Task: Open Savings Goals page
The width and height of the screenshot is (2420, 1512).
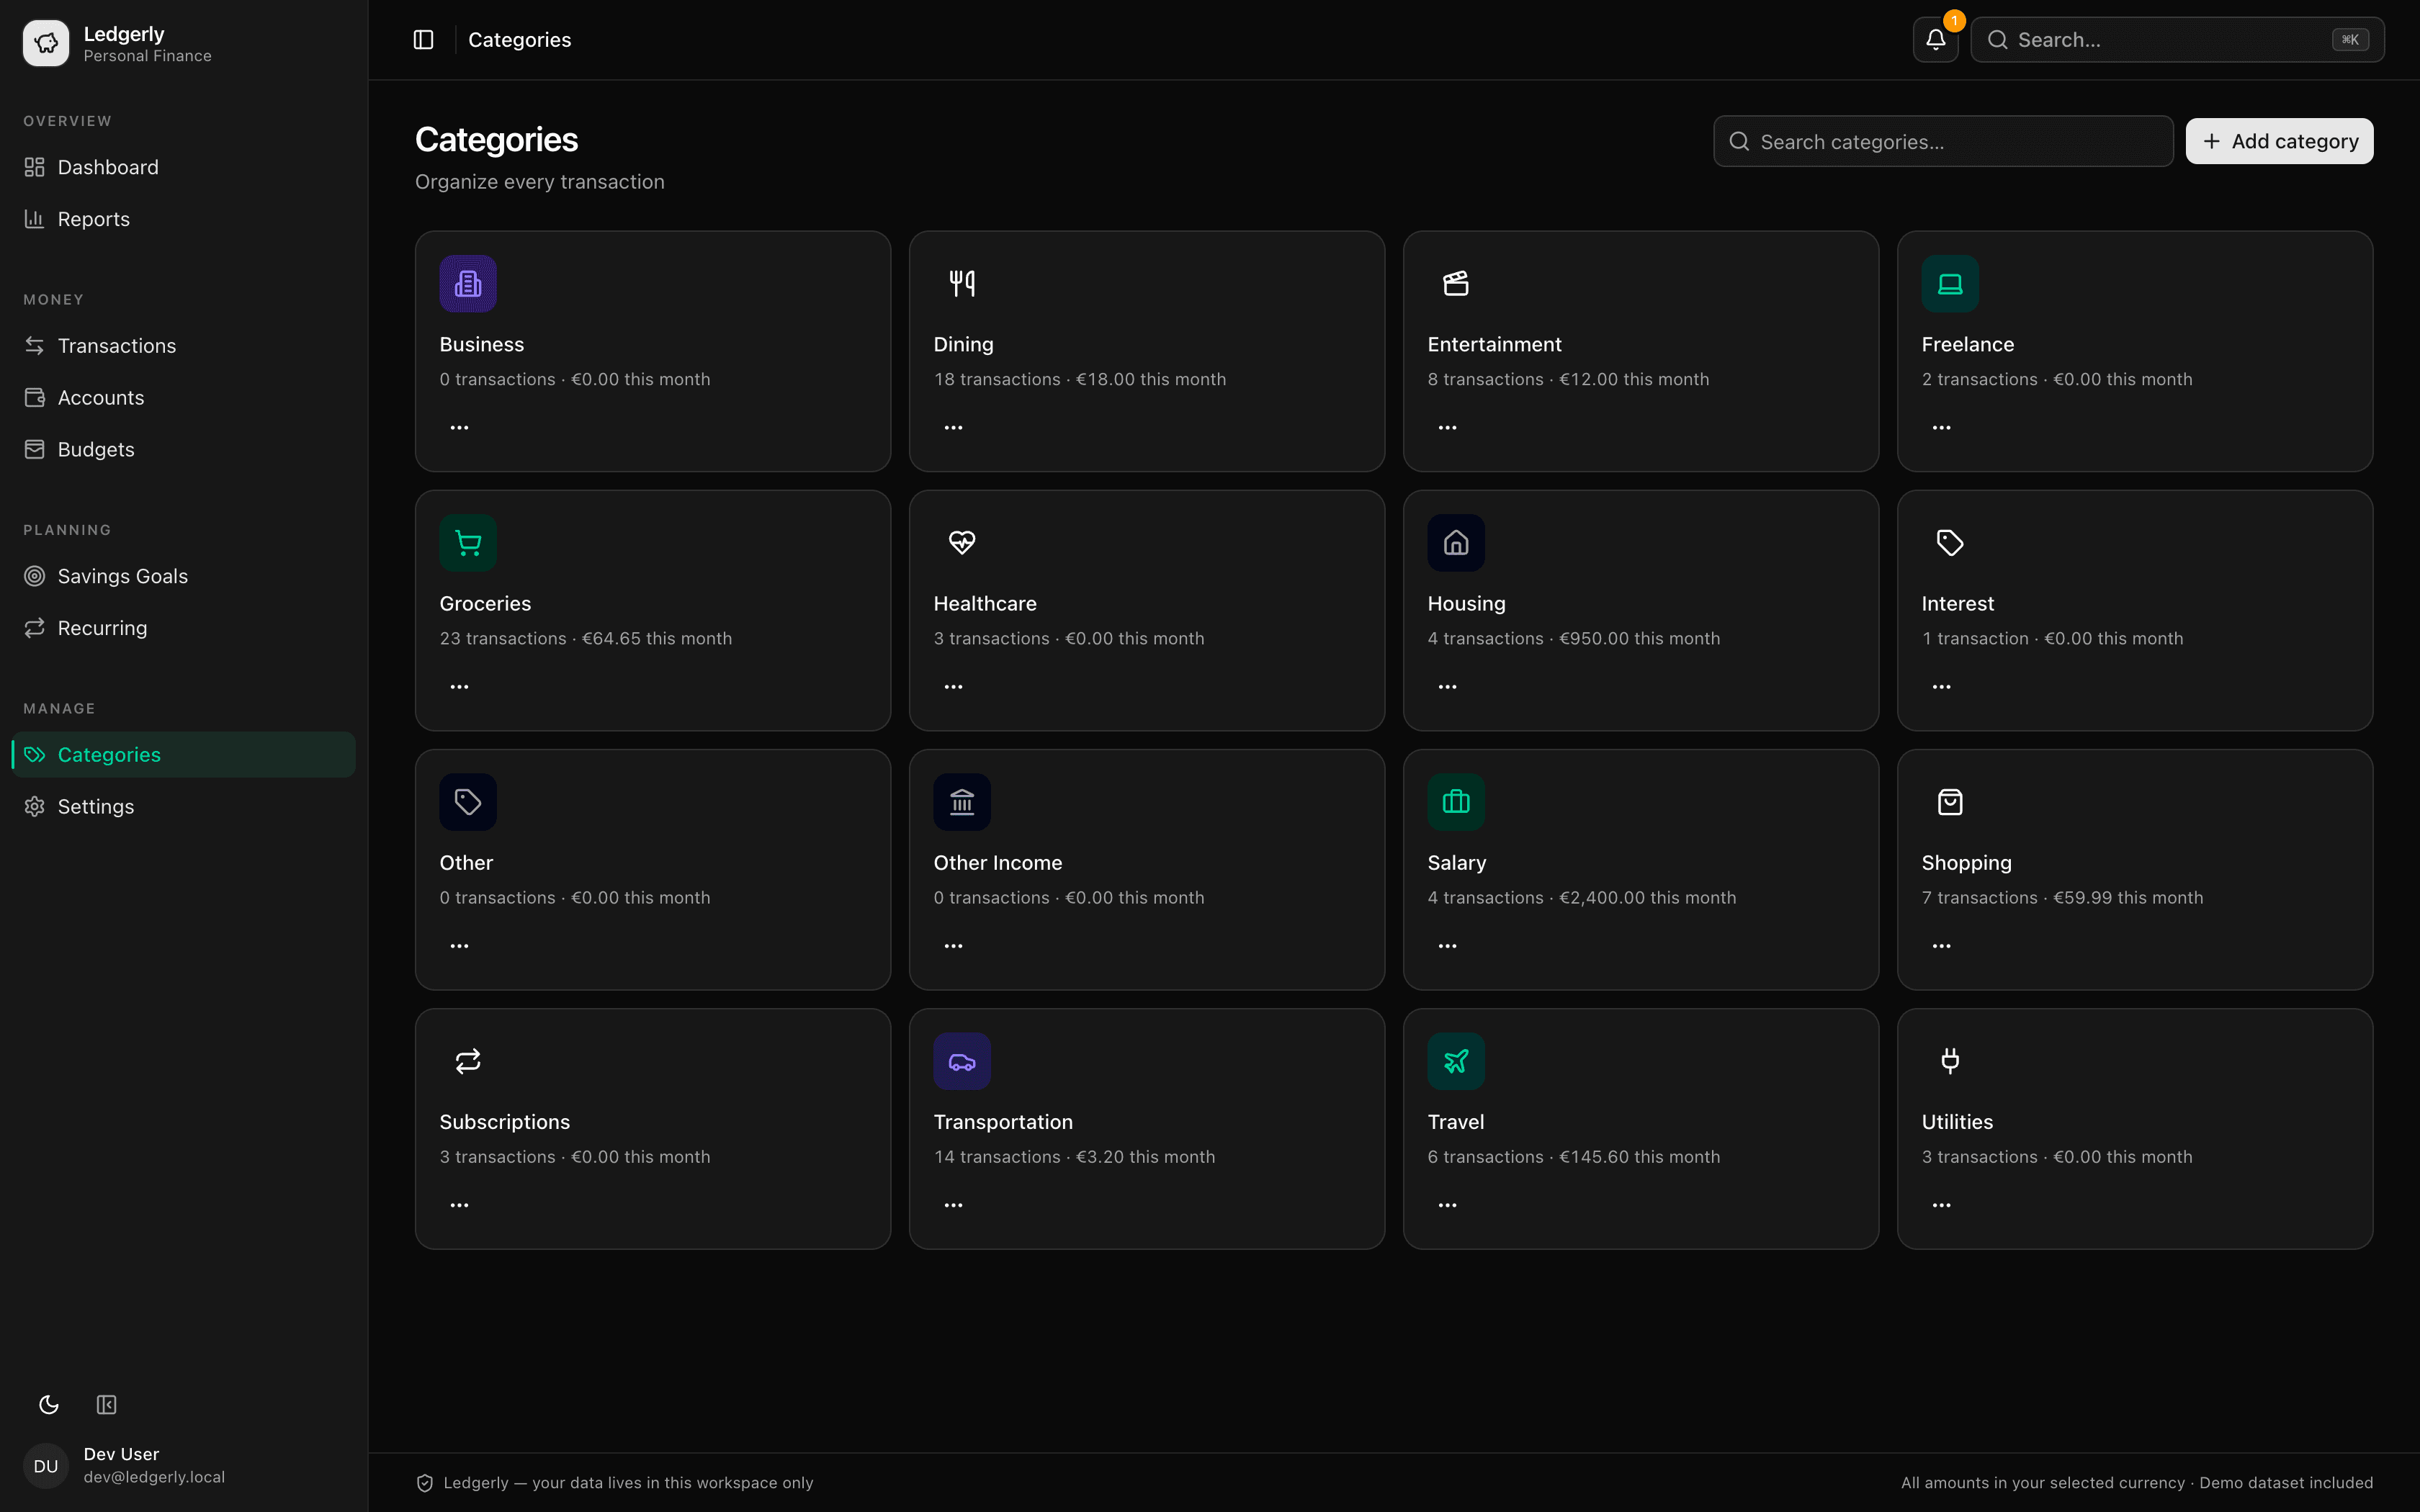Action: [184, 576]
